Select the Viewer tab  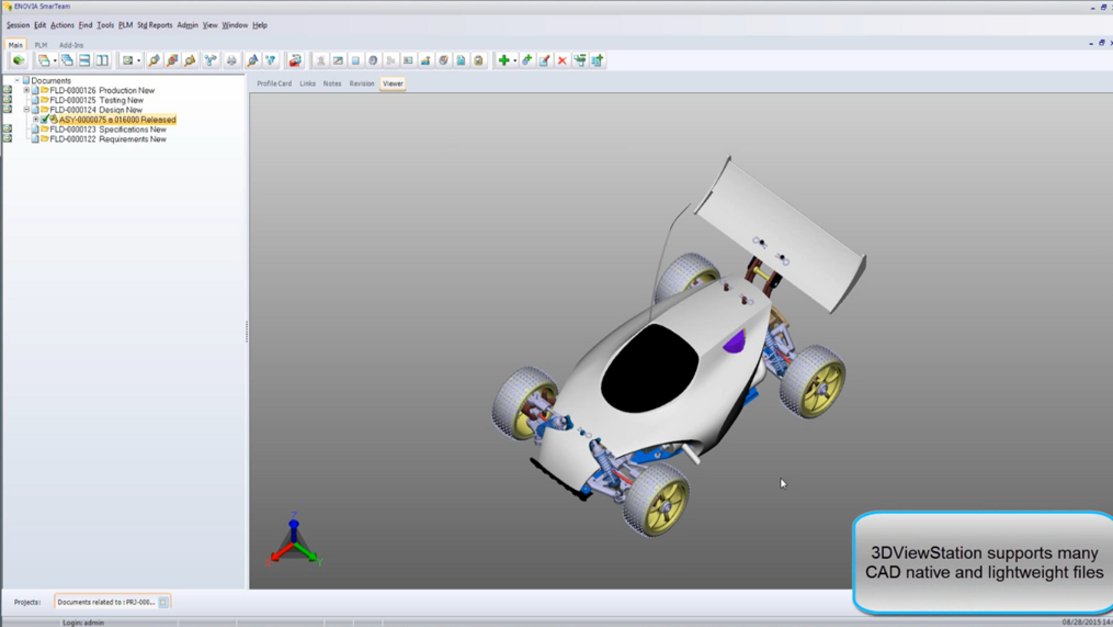[393, 84]
